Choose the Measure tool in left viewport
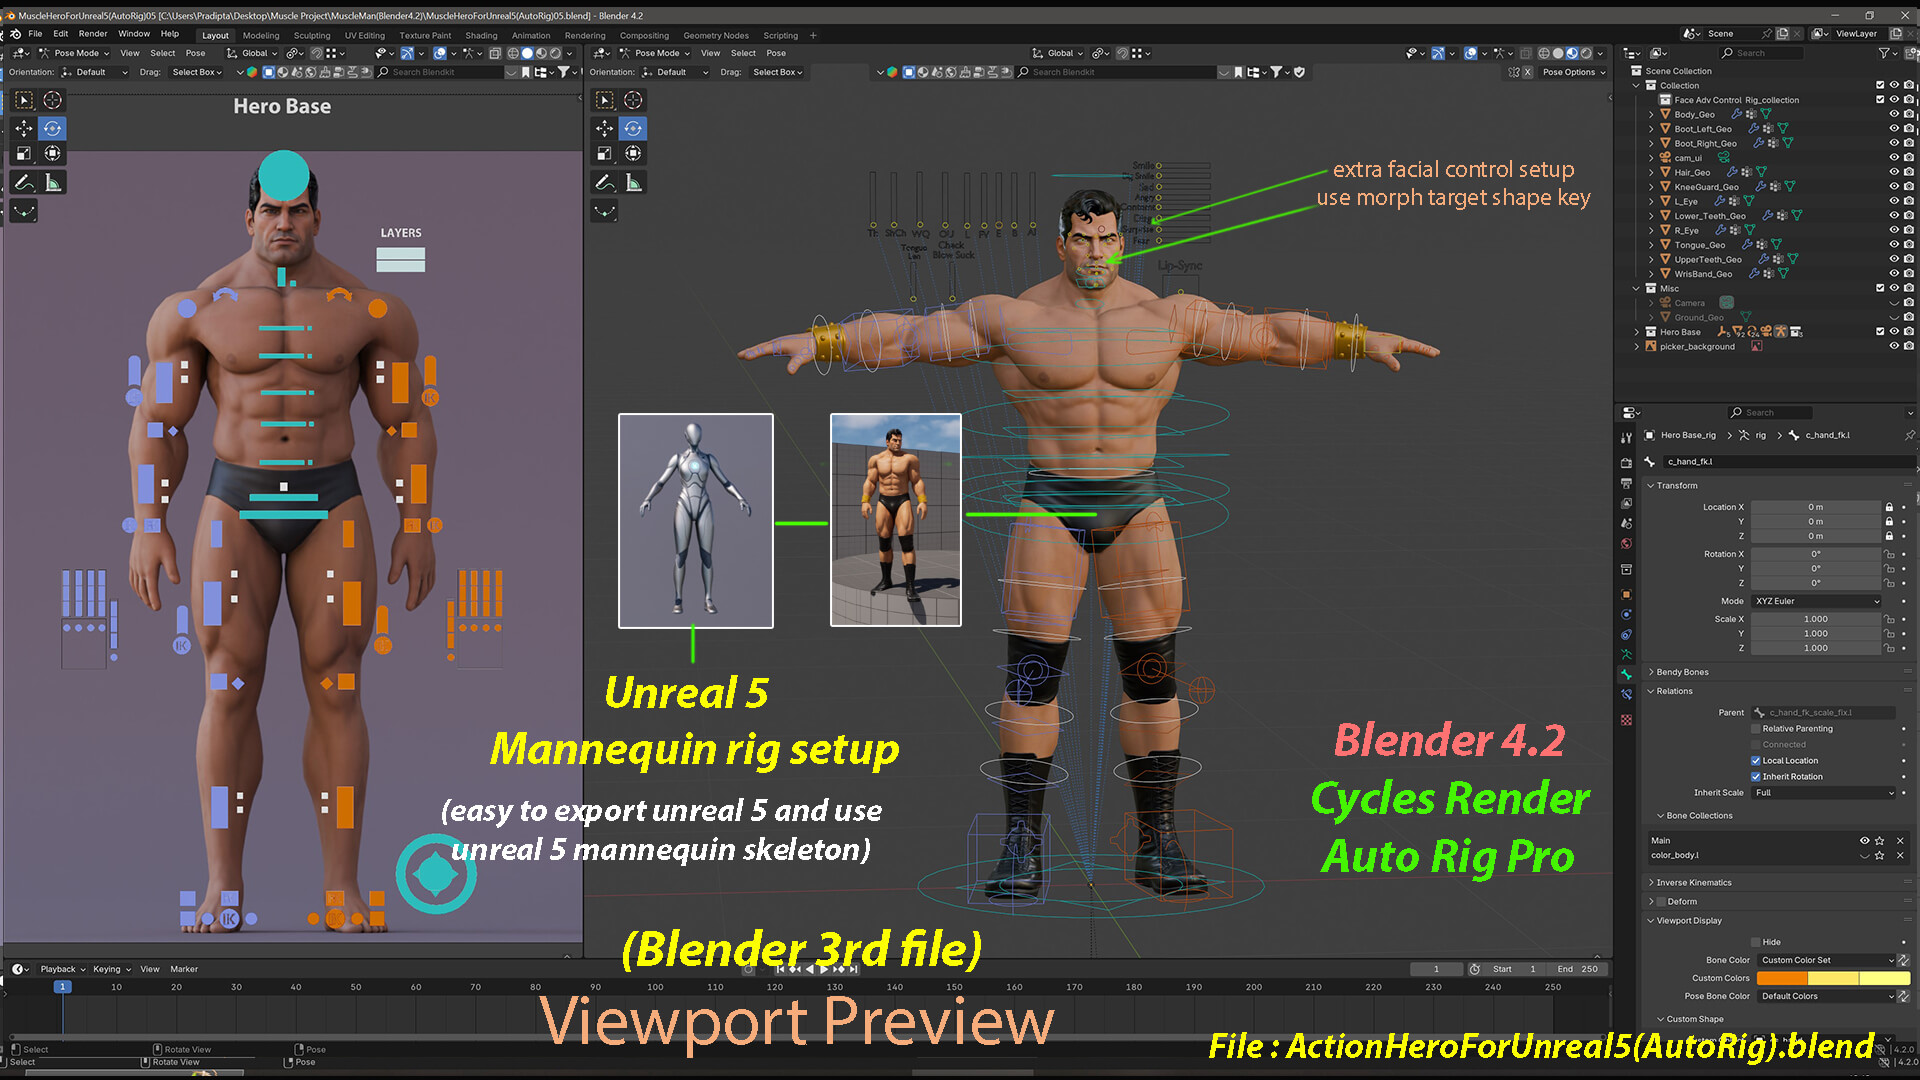This screenshot has height=1080, width=1920. 53,182
